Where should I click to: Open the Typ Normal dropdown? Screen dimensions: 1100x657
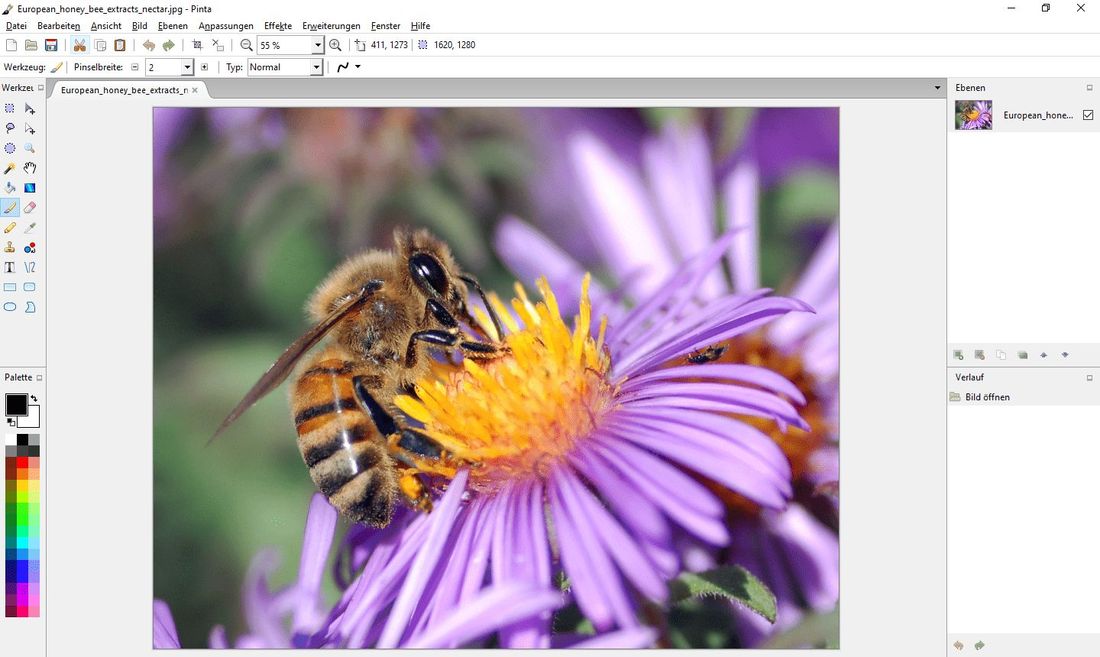pos(317,67)
